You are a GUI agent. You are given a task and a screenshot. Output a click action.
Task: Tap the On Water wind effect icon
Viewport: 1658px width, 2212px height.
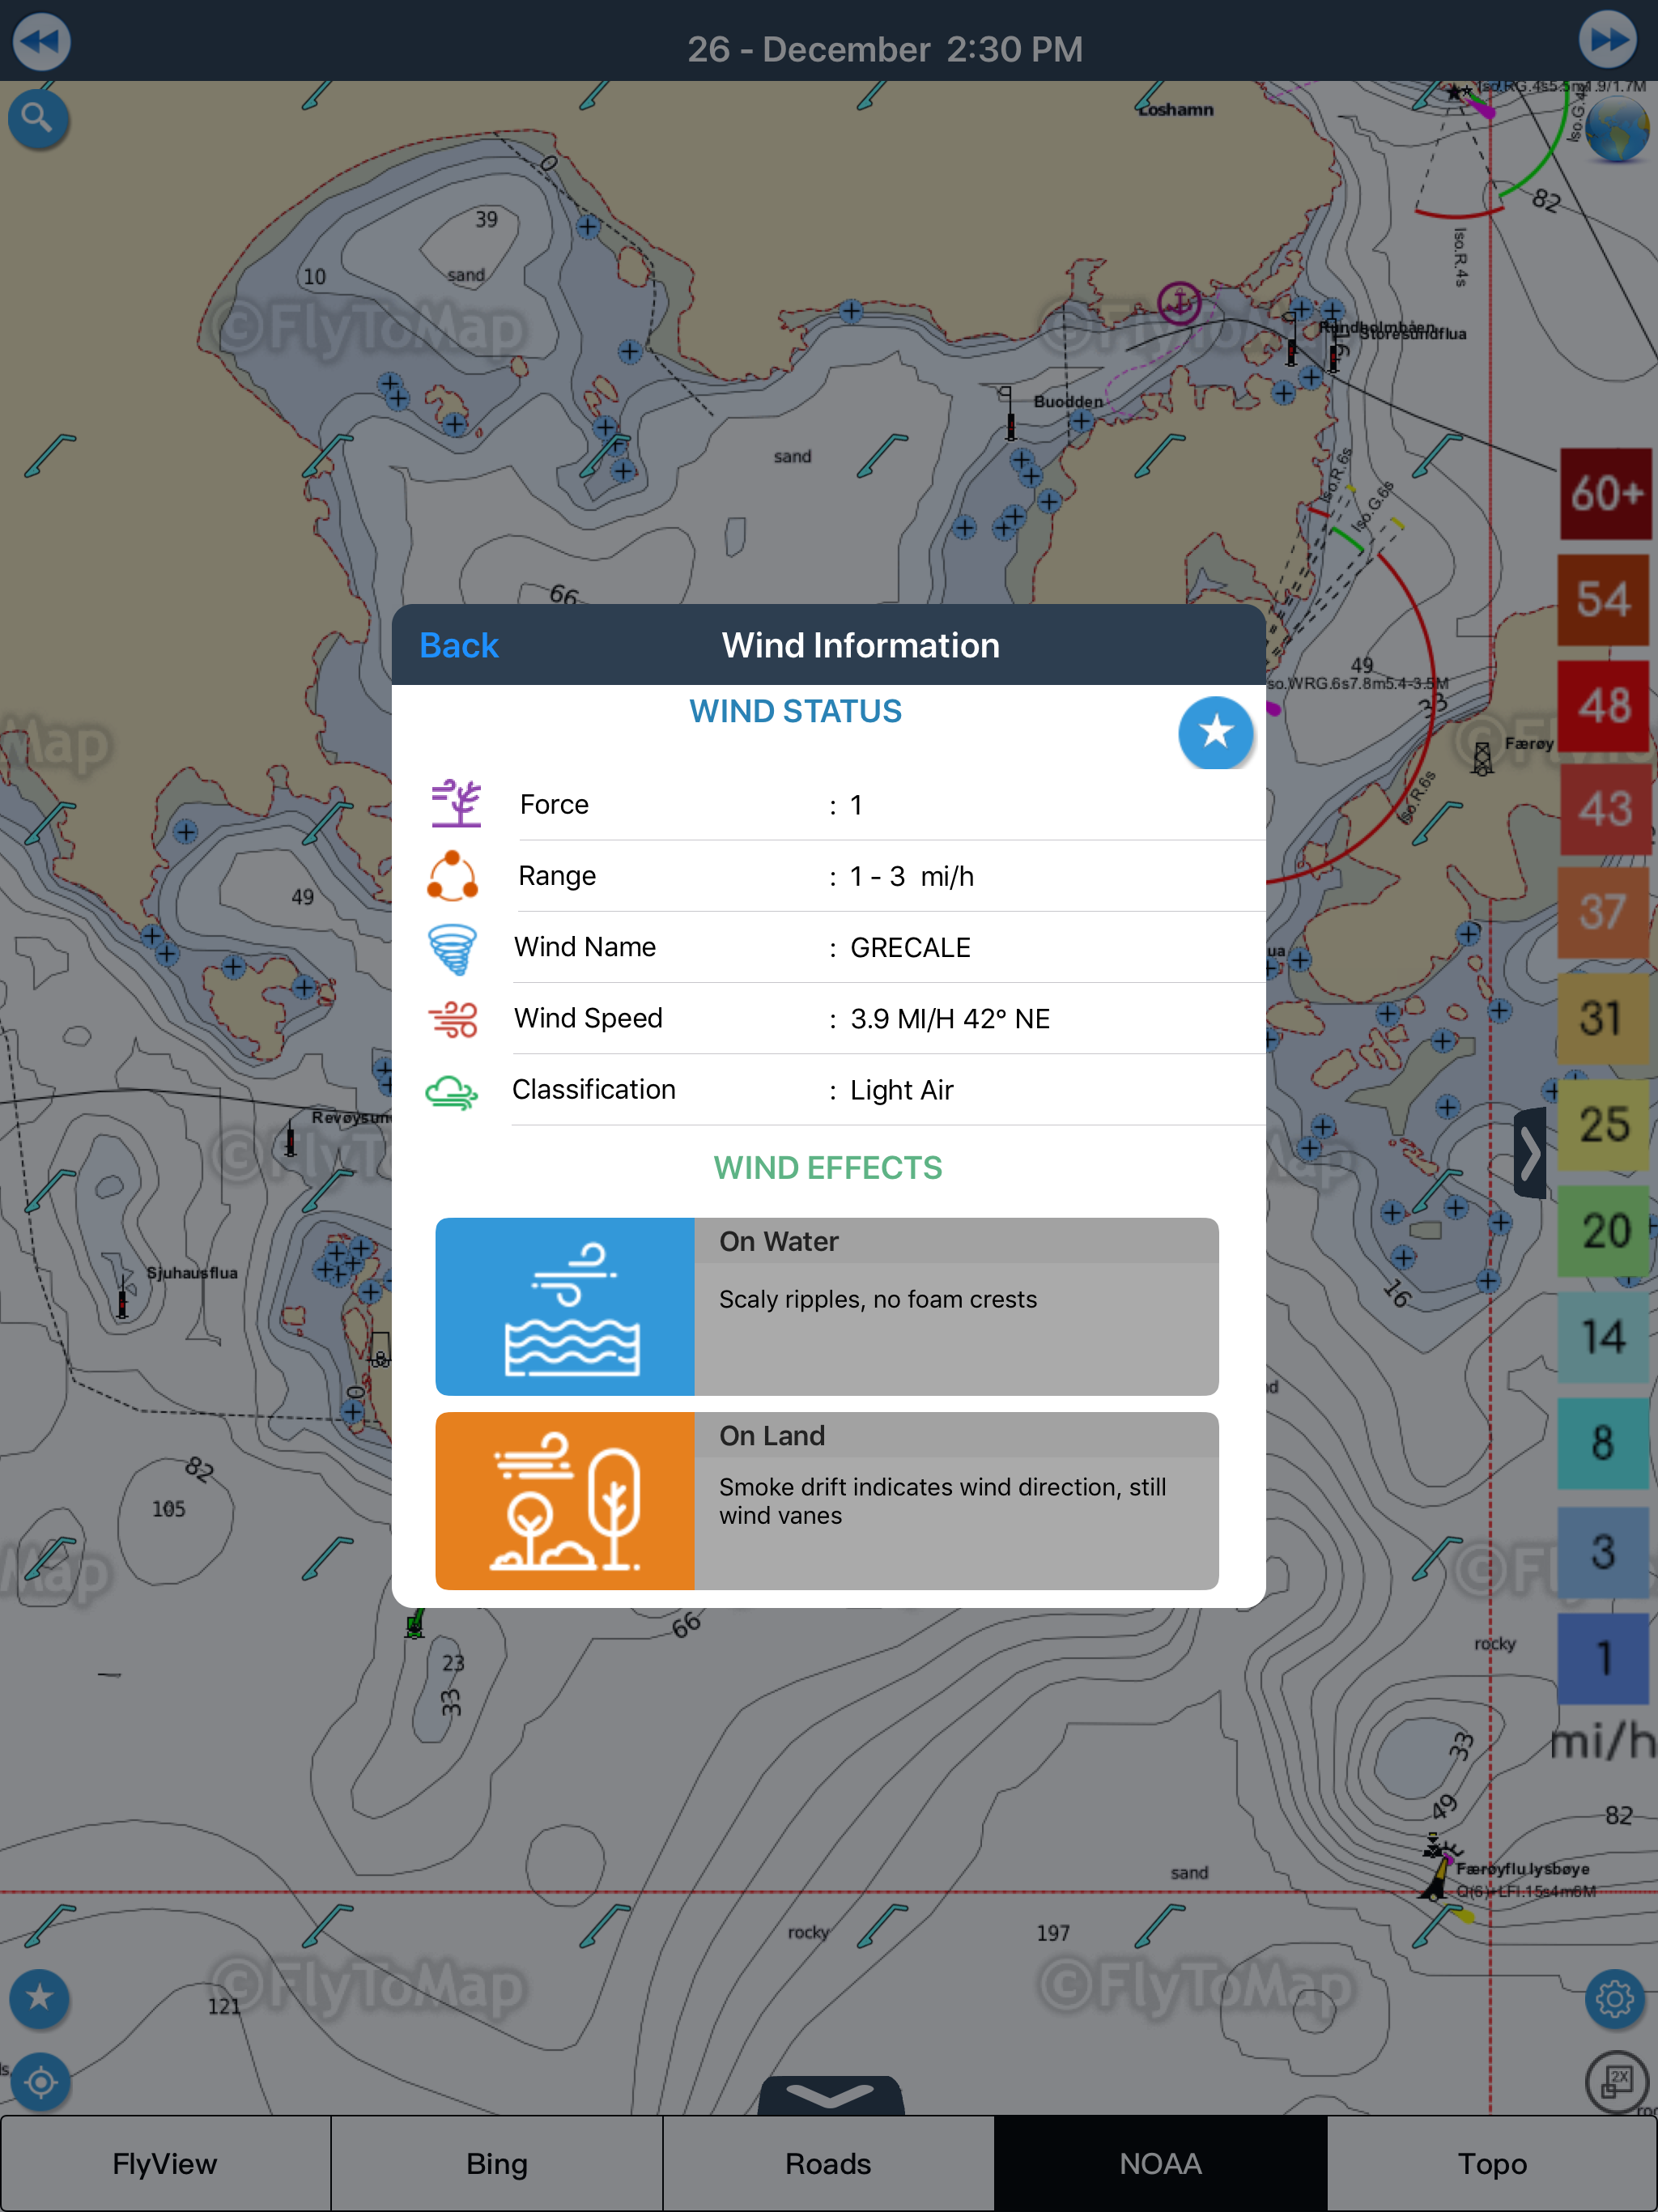coord(565,1306)
